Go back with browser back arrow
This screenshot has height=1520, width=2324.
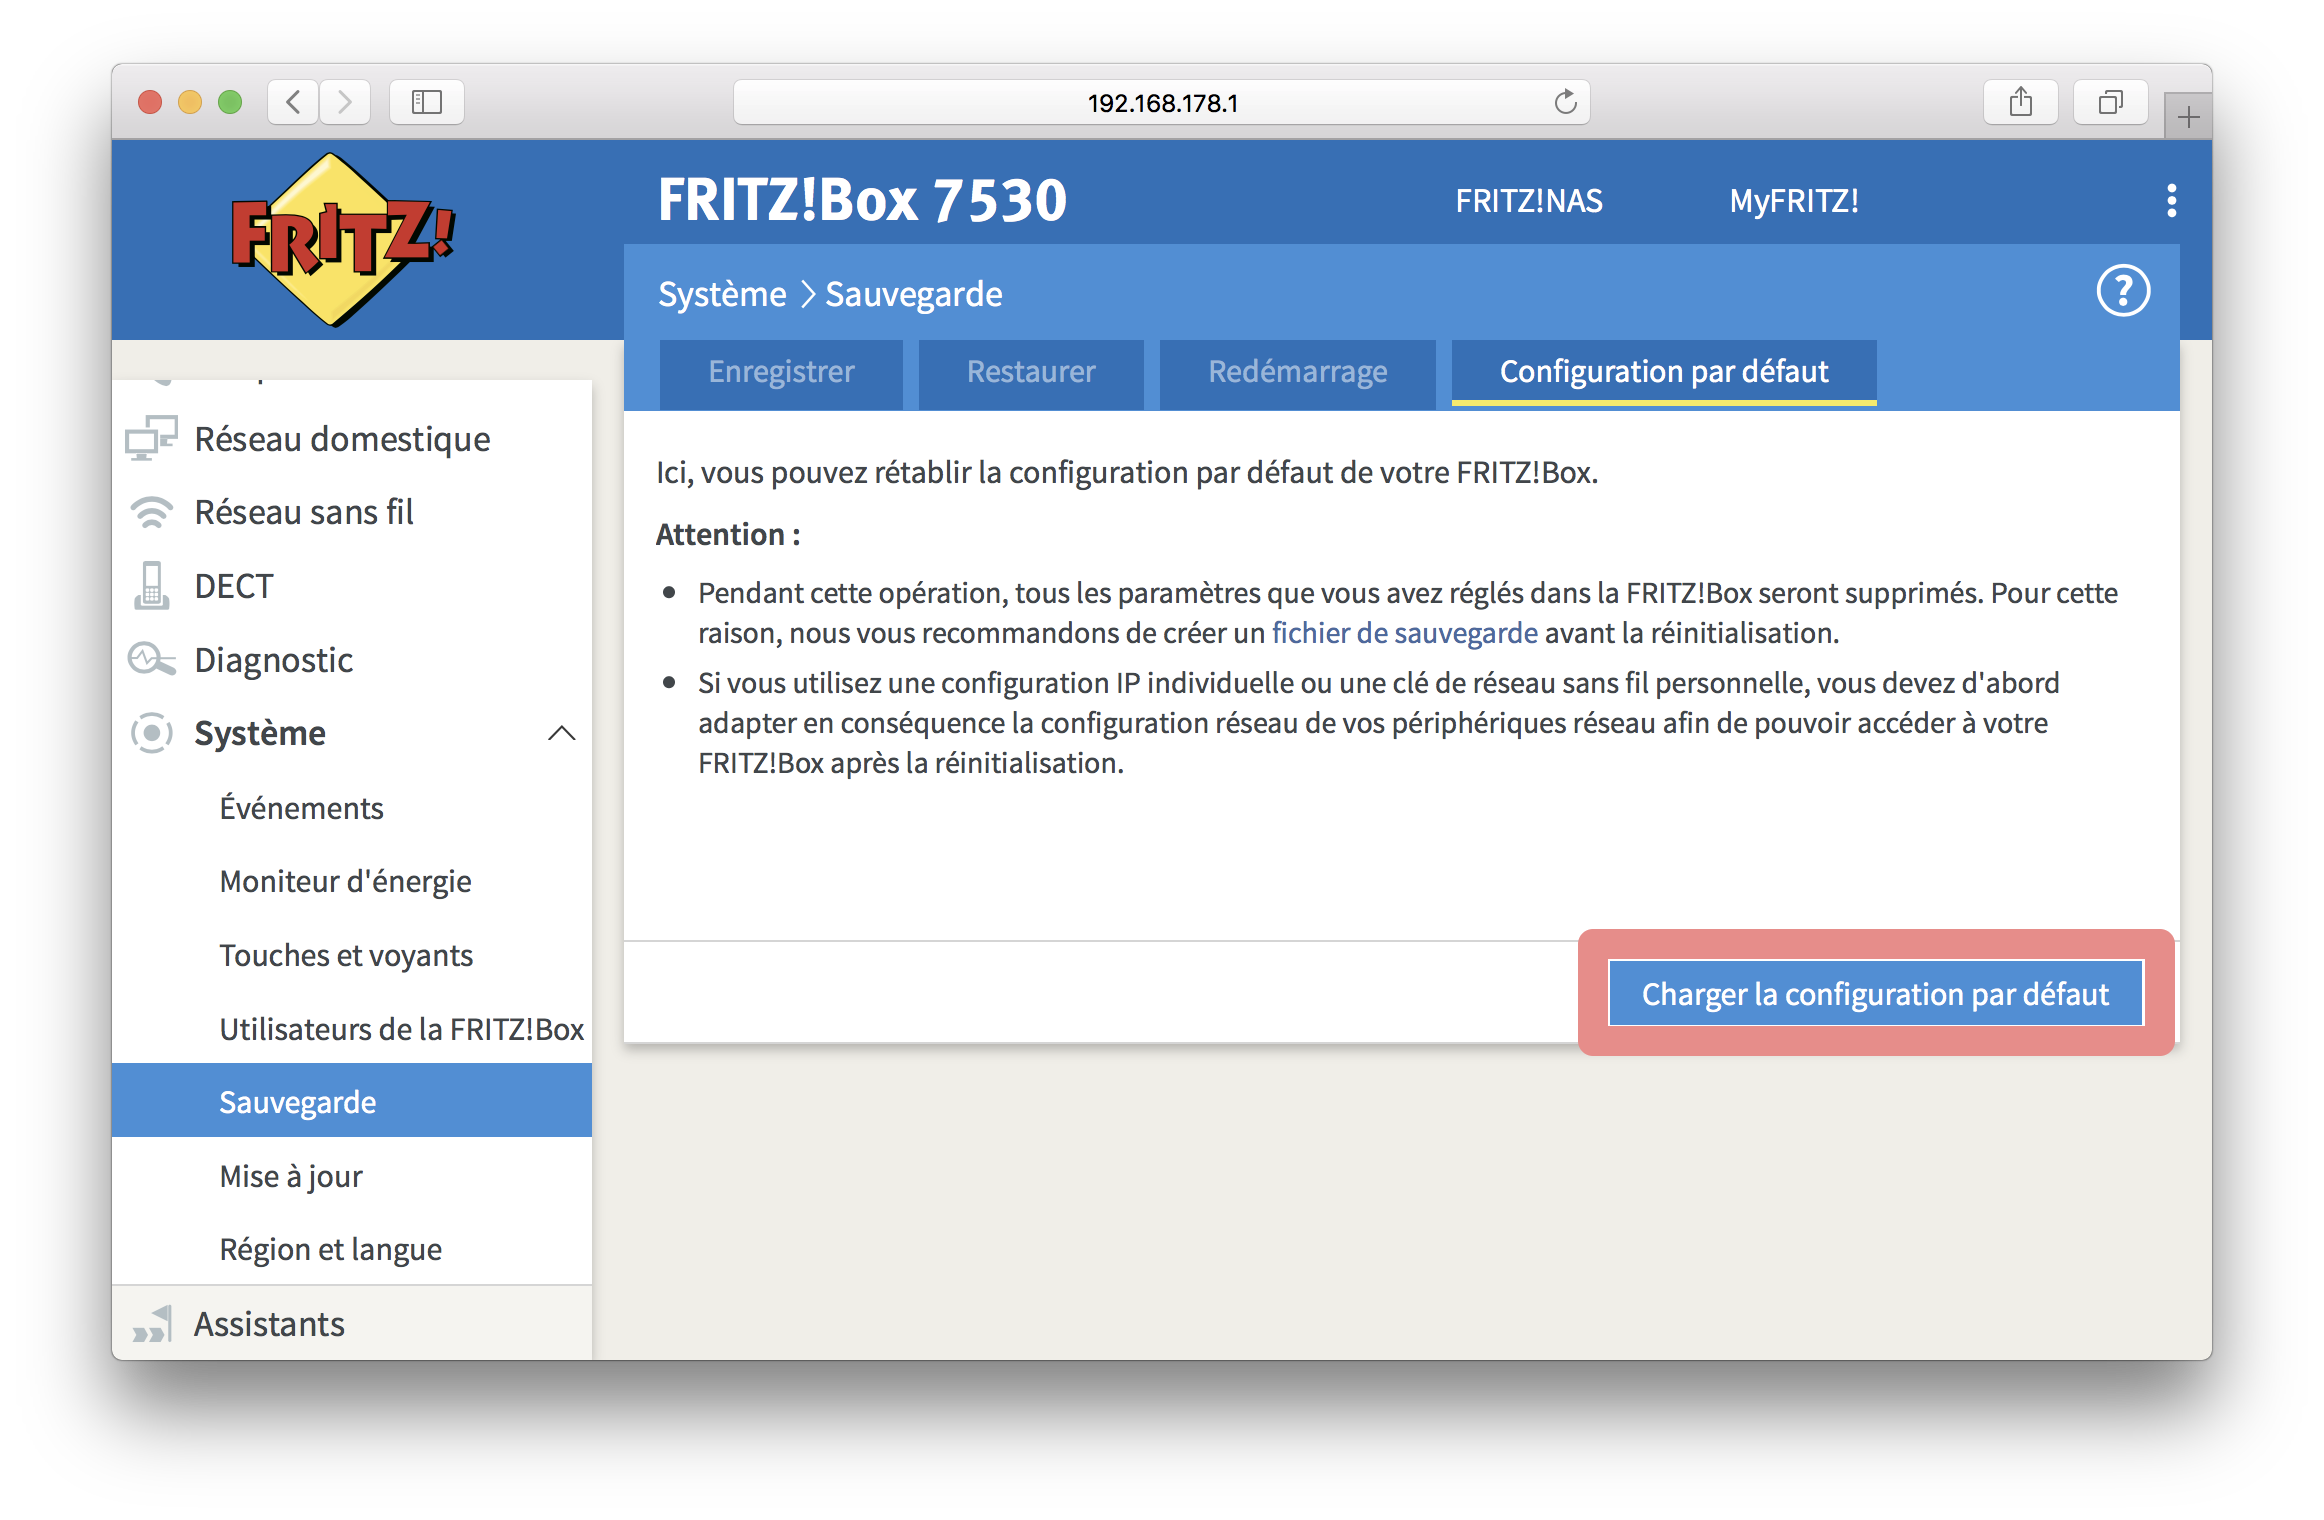pyautogui.click(x=293, y=102)
